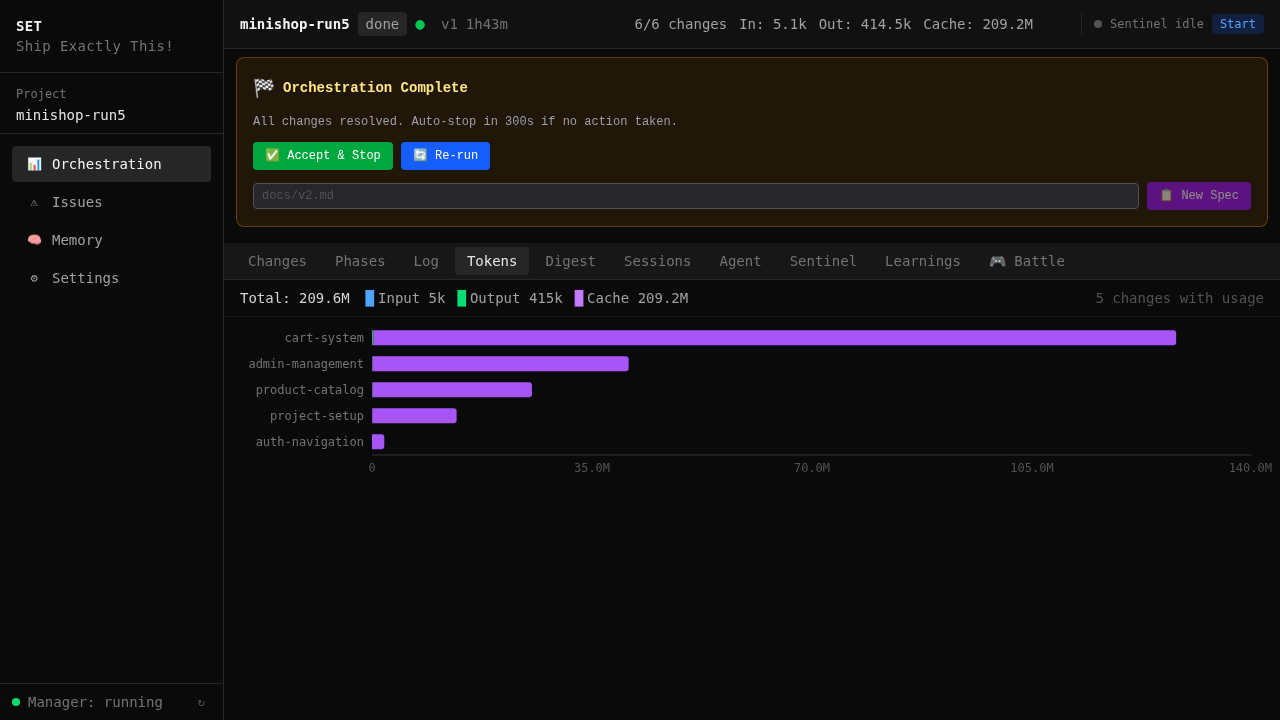
Task: Click the docs/v2.md spec input field
Action: 695,195
